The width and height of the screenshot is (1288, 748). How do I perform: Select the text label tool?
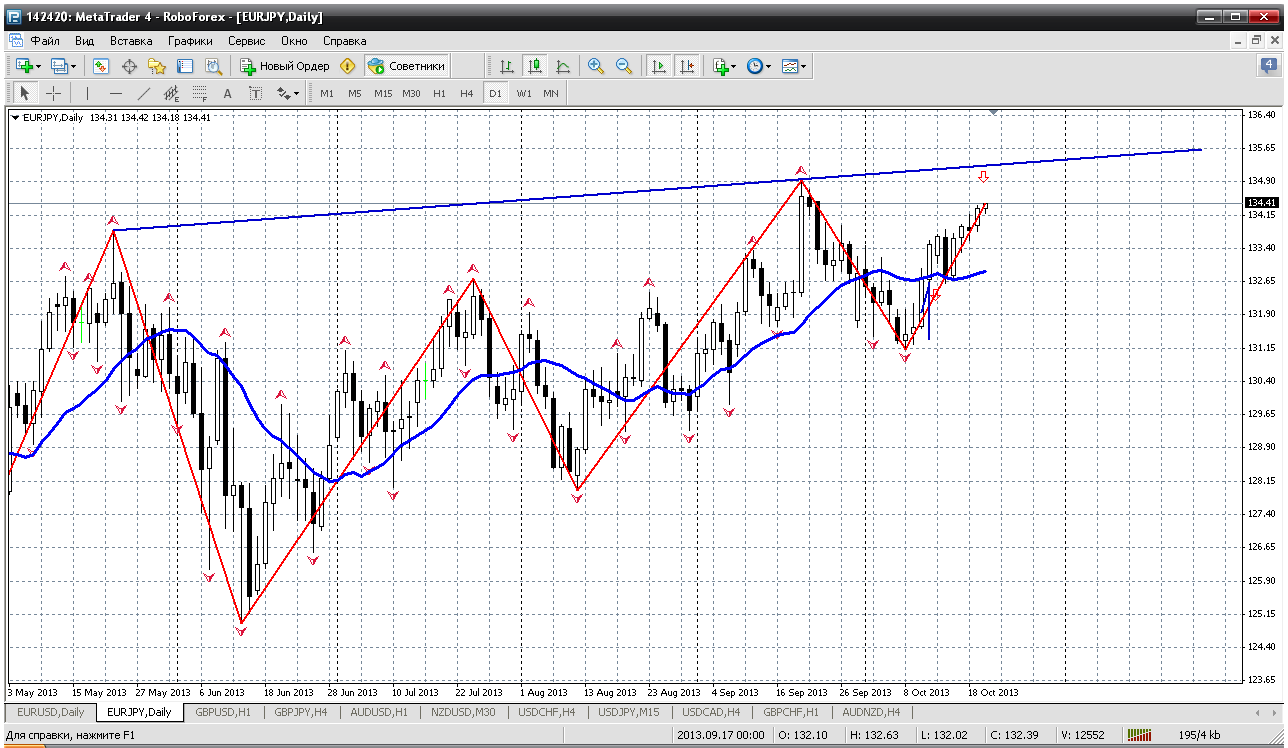(255, 93)
